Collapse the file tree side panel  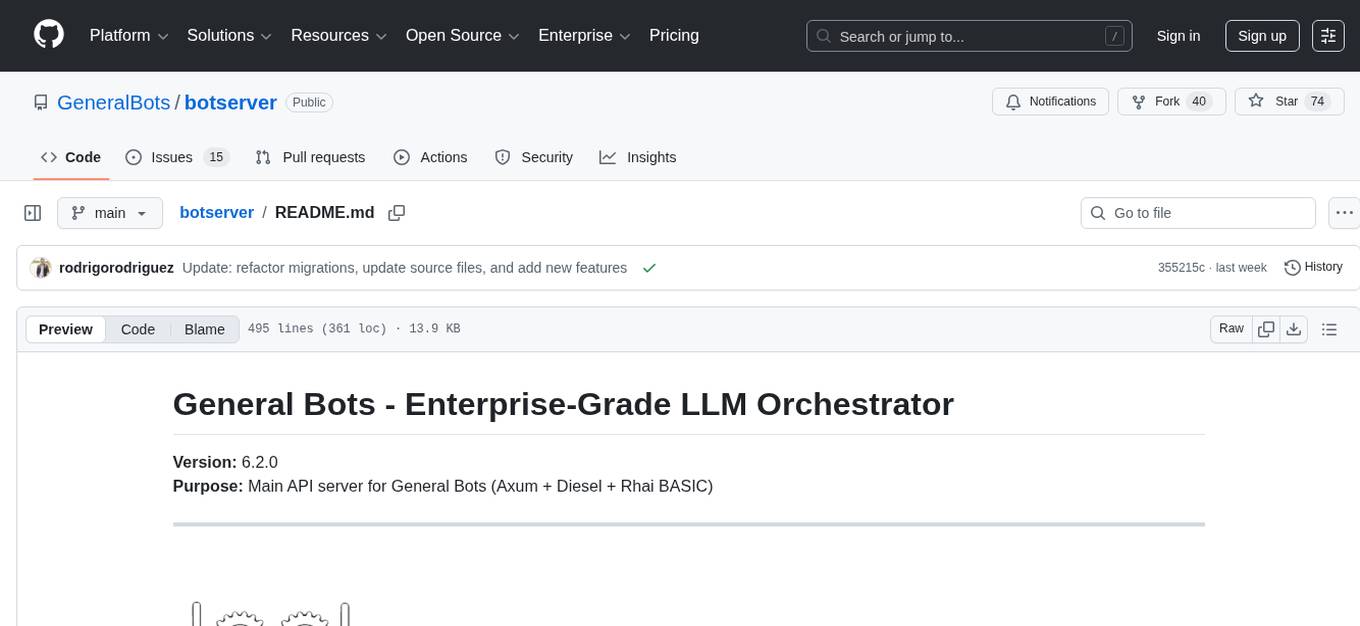pos(32,213)
